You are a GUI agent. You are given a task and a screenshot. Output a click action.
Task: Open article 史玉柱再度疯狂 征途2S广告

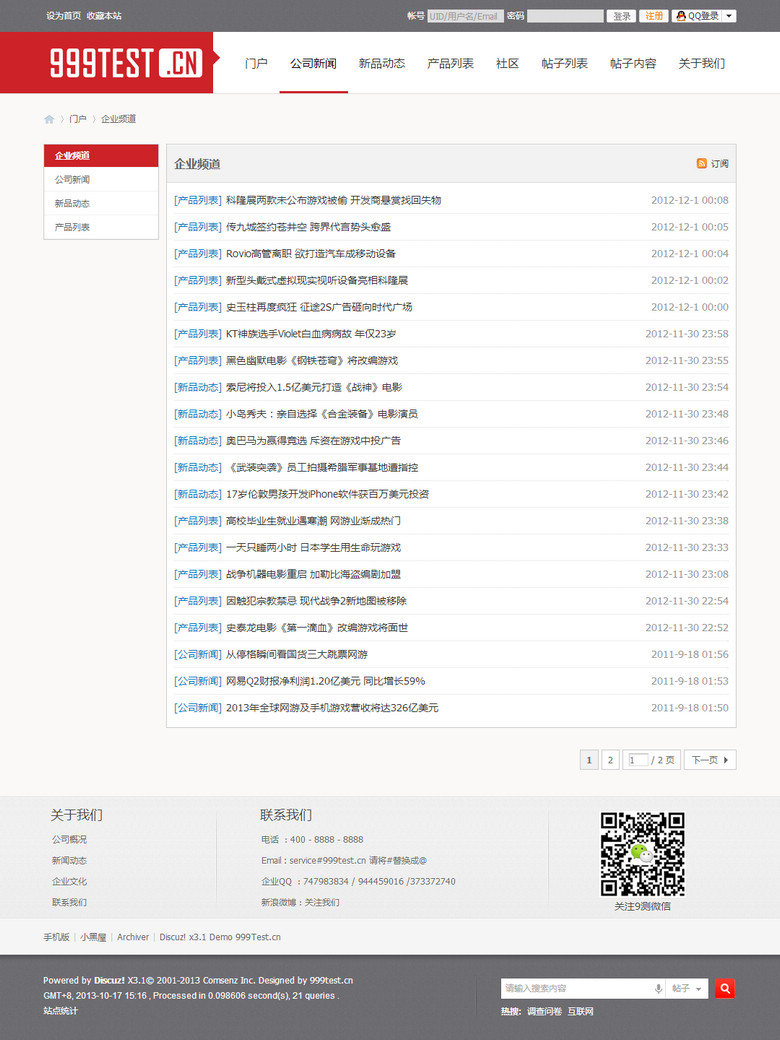pyautogui.click(x=319, y=307)
